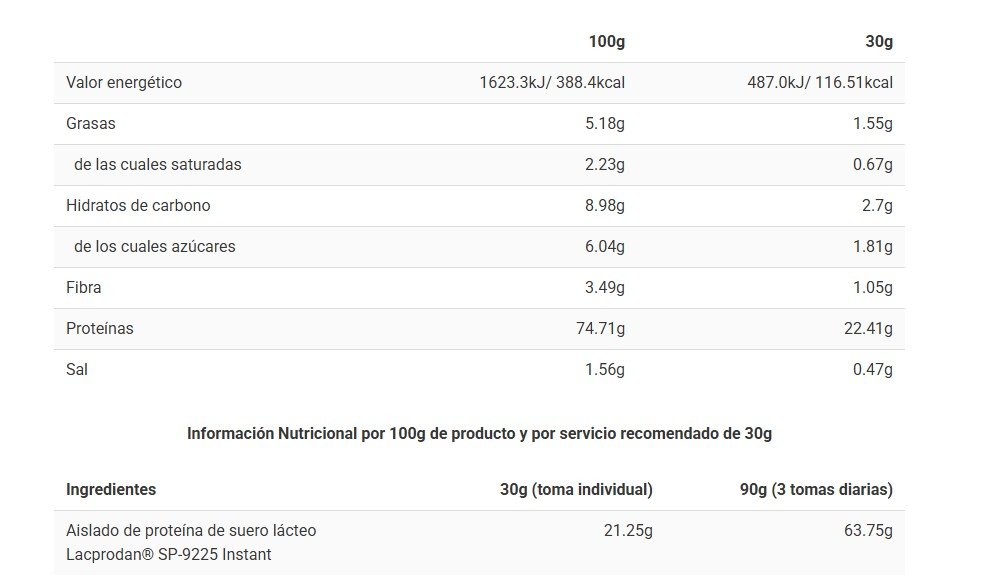982x583 pixels.
Task: Click the 22.41g protein per serving value
Action: tap(869, 329)
